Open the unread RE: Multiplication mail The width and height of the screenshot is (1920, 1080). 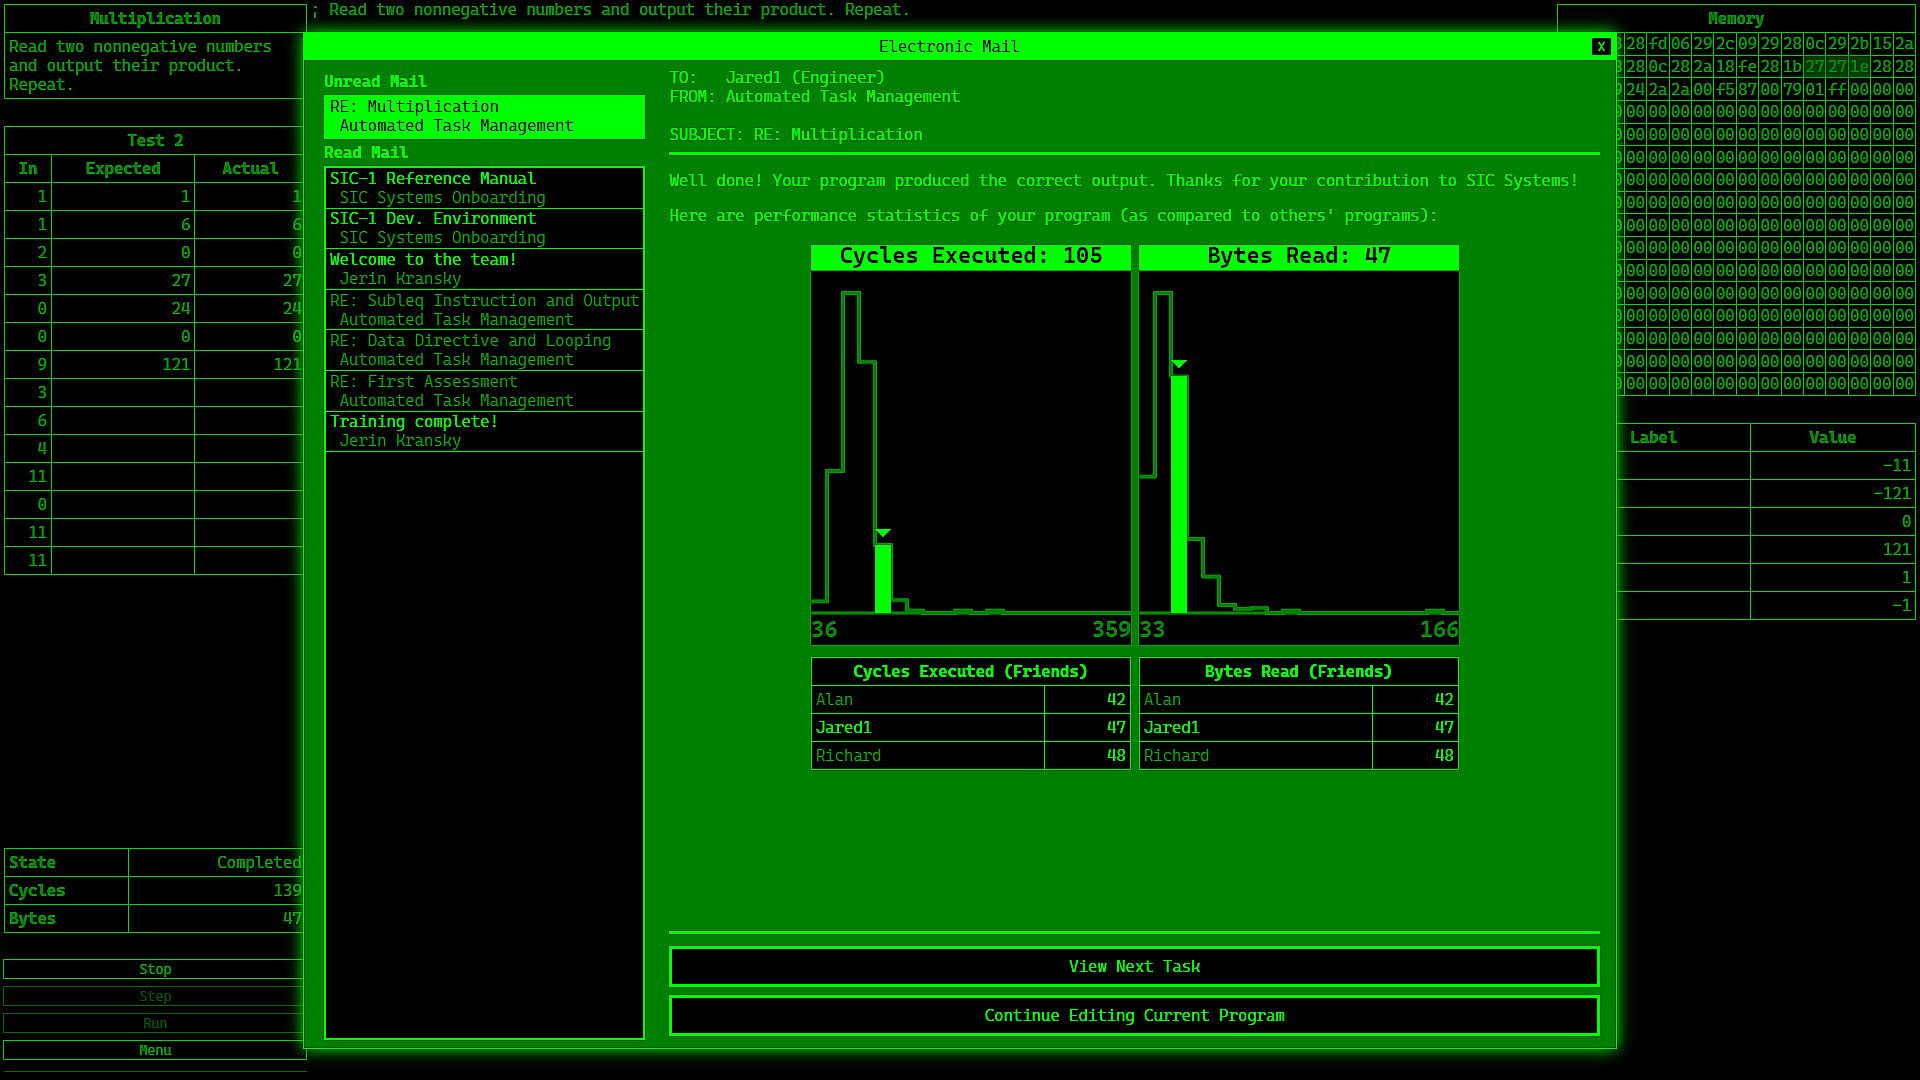484,116
